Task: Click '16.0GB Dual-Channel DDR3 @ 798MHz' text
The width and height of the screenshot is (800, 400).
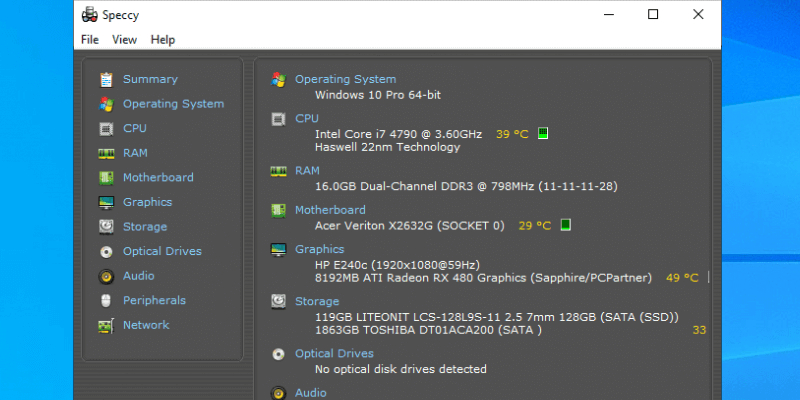Action: point(424,187)
